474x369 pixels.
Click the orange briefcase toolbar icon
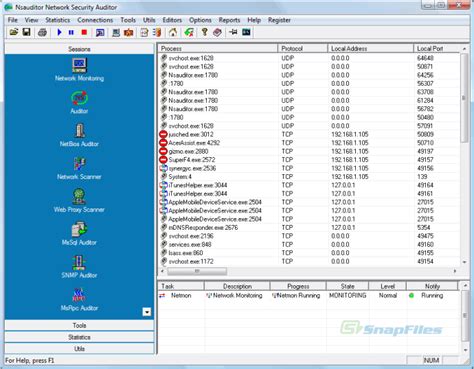(129, 32)
